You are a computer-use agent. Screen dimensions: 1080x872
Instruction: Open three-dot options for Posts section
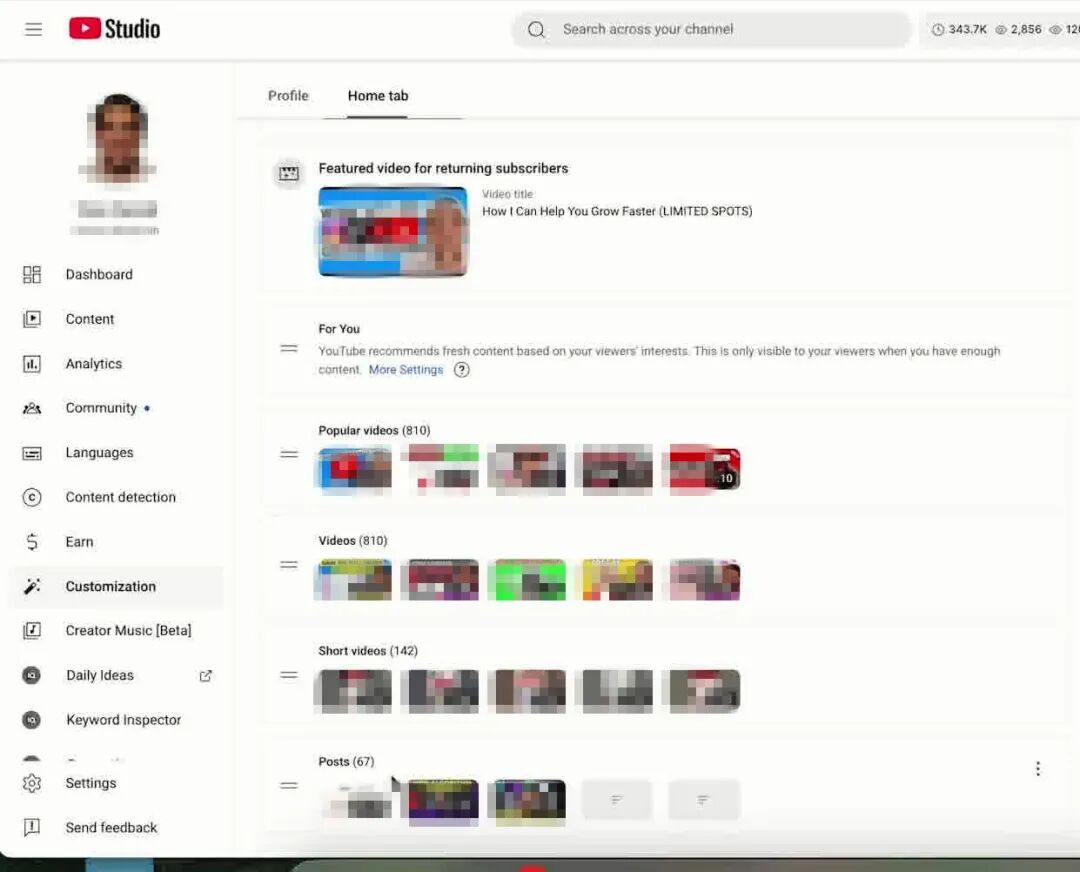click(1037, 769)
